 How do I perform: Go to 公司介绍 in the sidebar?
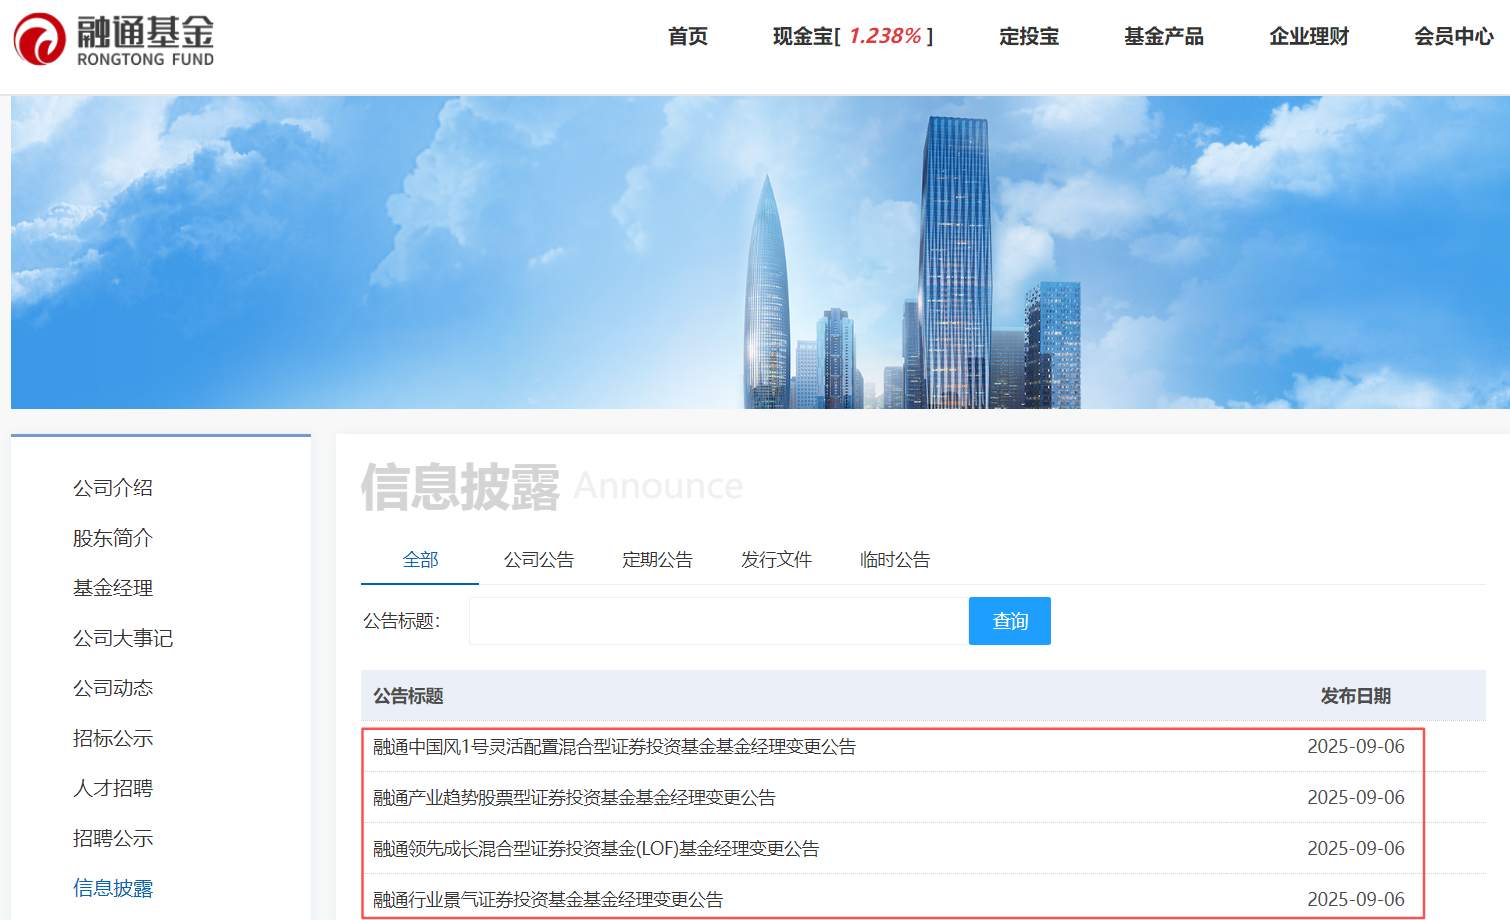[x=113, y=488]
